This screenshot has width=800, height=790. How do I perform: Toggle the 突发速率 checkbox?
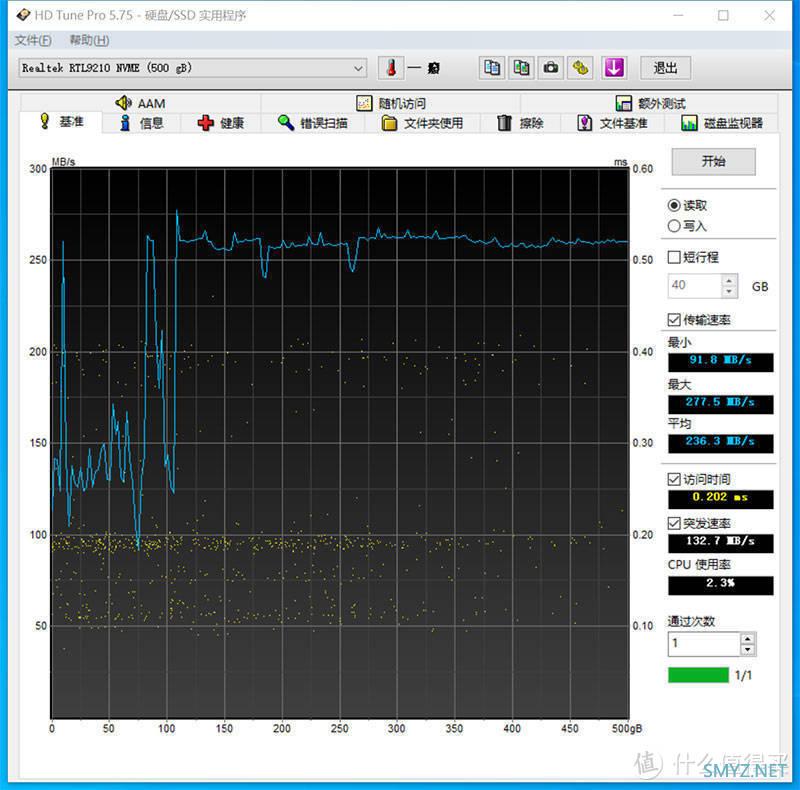[x=674, y=523]
